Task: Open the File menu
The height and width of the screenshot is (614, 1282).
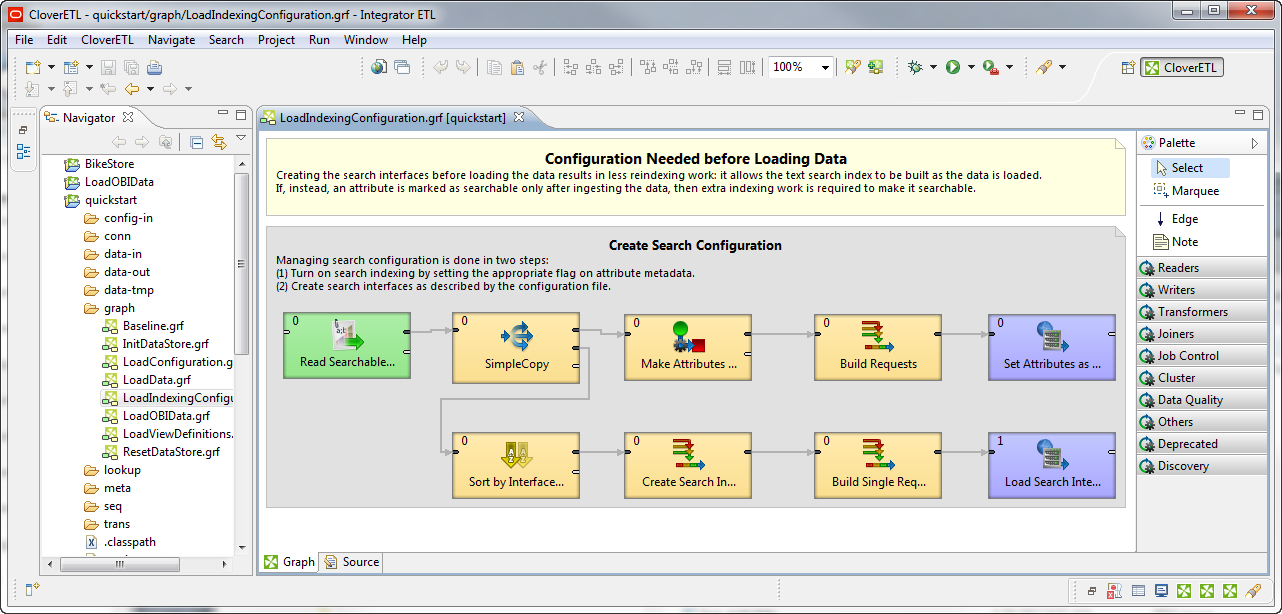Action: [x=24, y=40]
